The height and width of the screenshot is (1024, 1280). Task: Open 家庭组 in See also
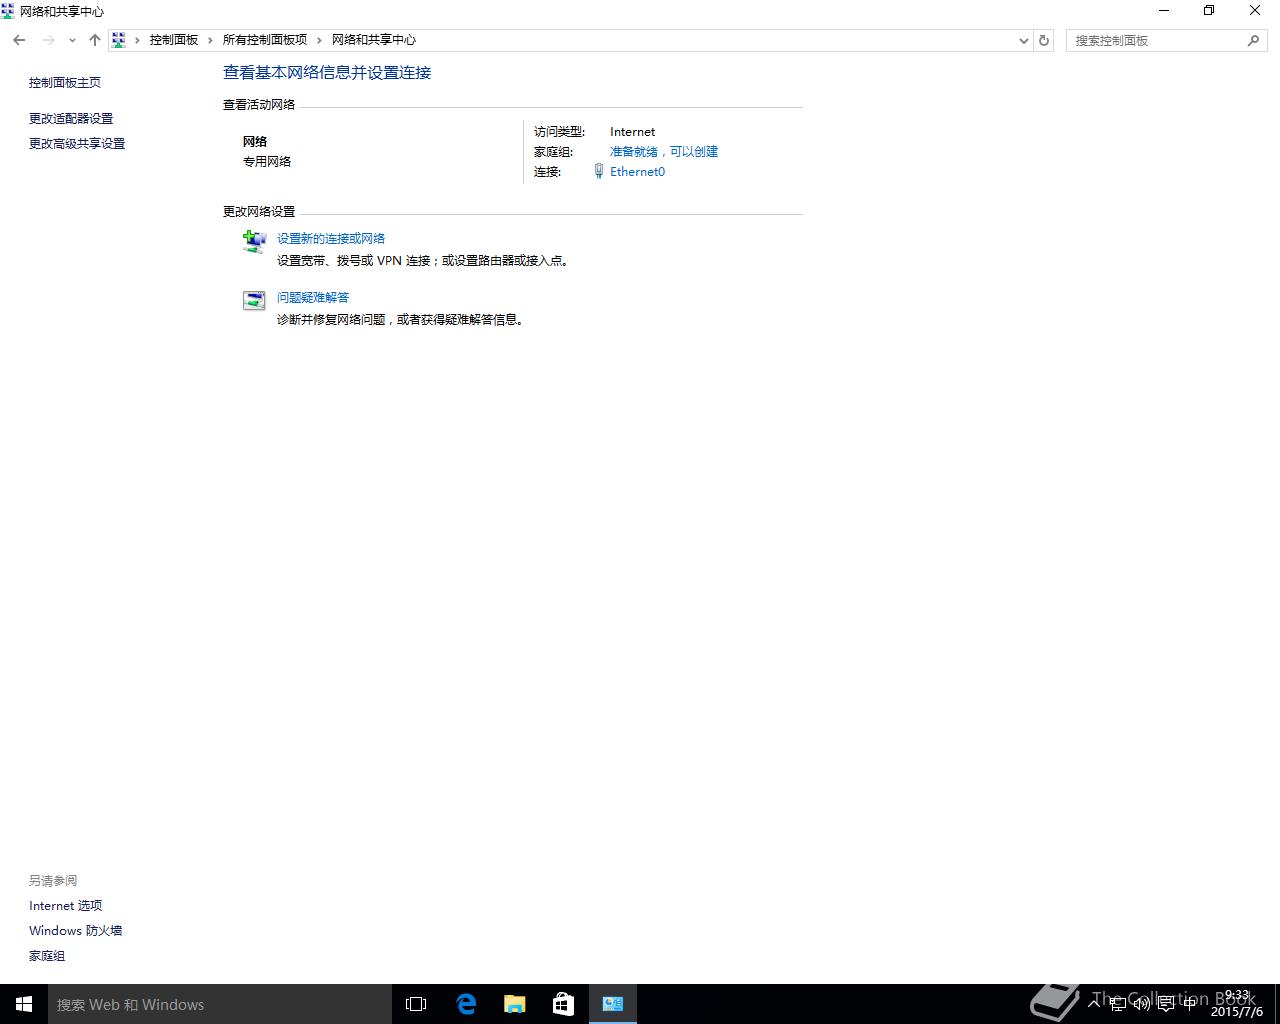[47, 957]
